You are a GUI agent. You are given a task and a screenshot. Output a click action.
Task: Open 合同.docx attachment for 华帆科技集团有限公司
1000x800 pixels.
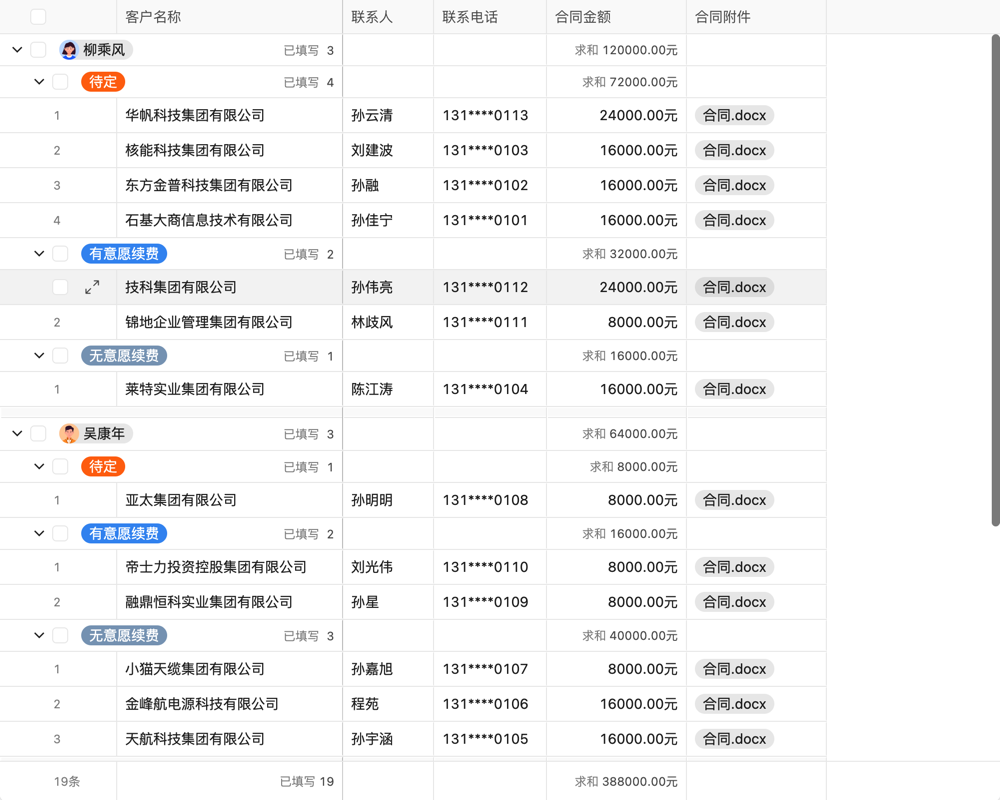pyautogui.click(x=734, y=115)
